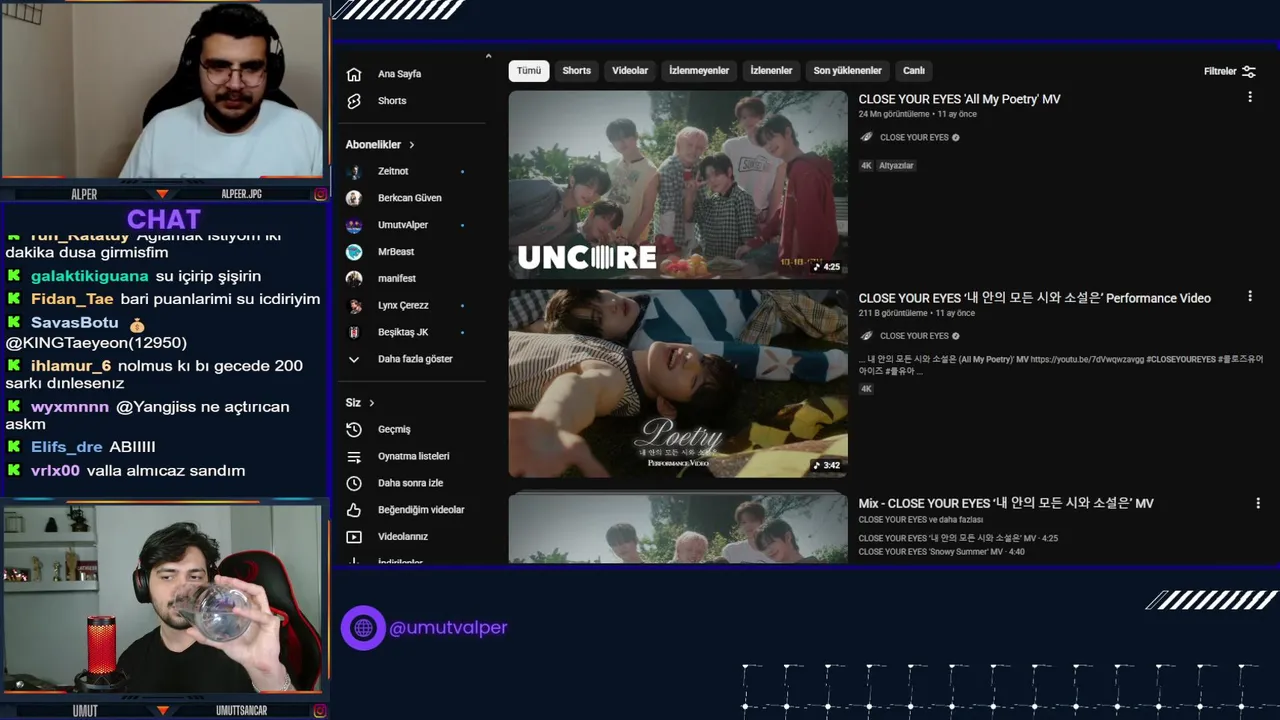
Task: Open Ana Sayfa home icon in sidebar
Action: (x=354, y=74)
